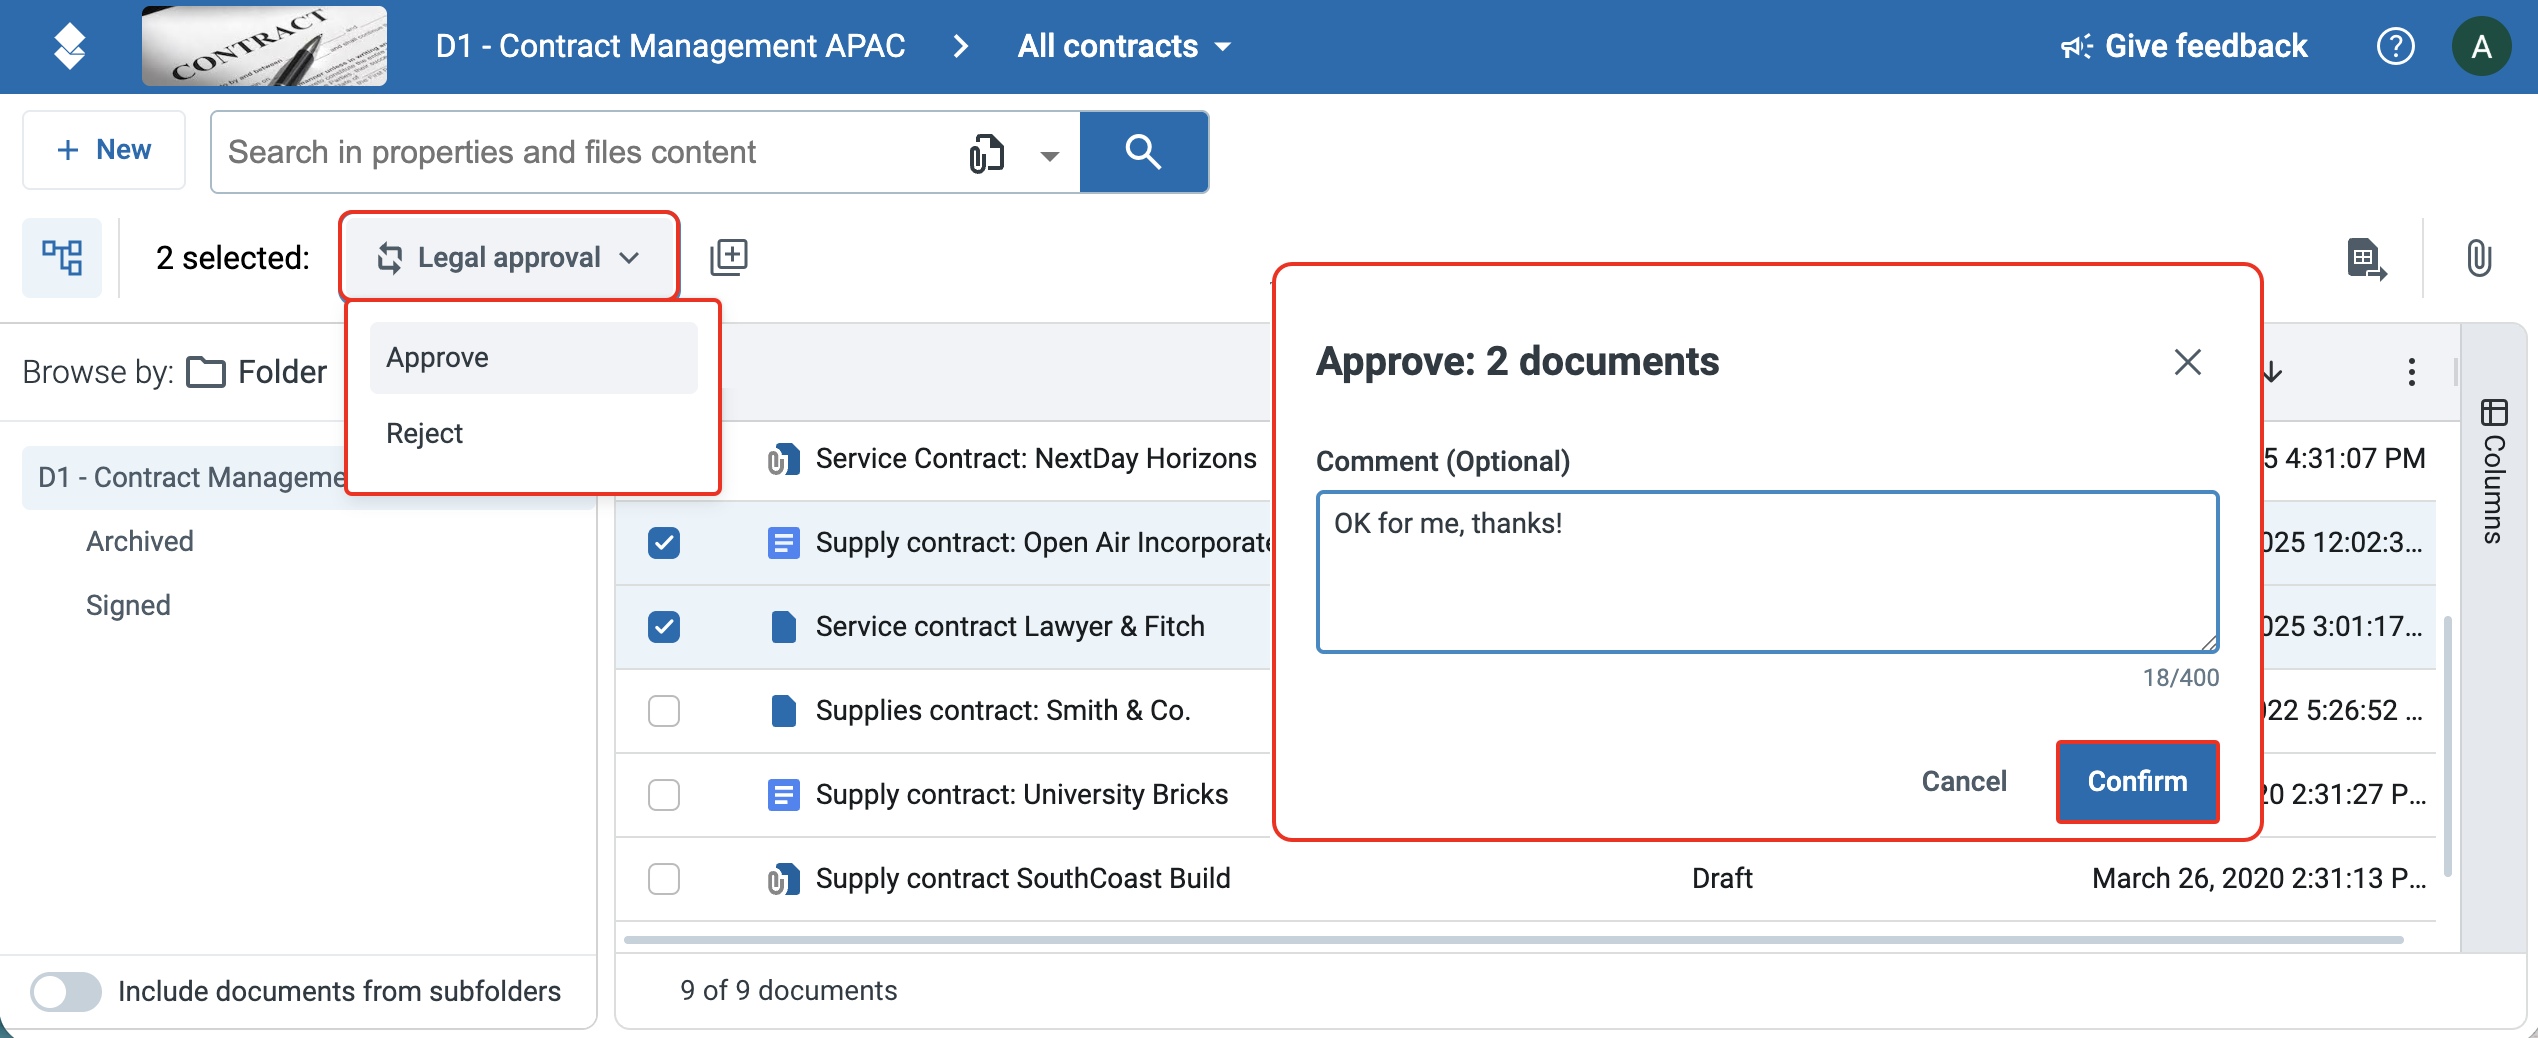Open Supplies contract: Smith & Co.
Viewport: 2538px width, 1038px height.
tap(1003, 711)
